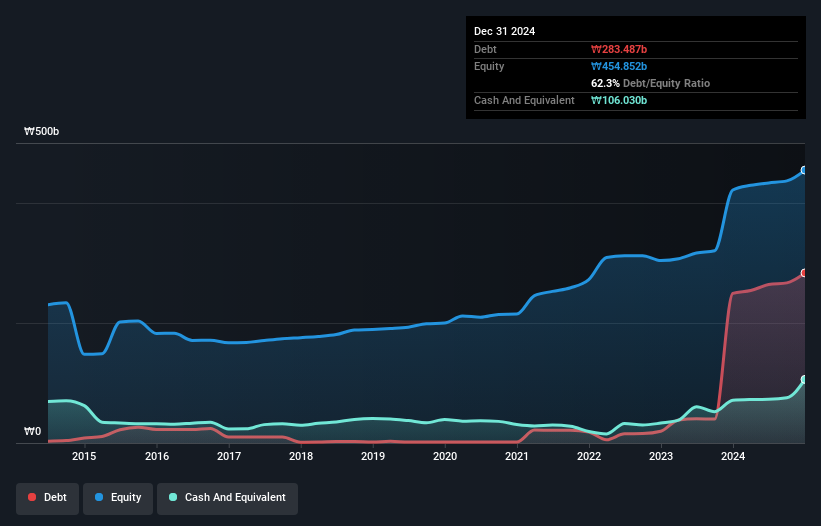Click the 2018 x-axis label

click(x=301, y=456)
